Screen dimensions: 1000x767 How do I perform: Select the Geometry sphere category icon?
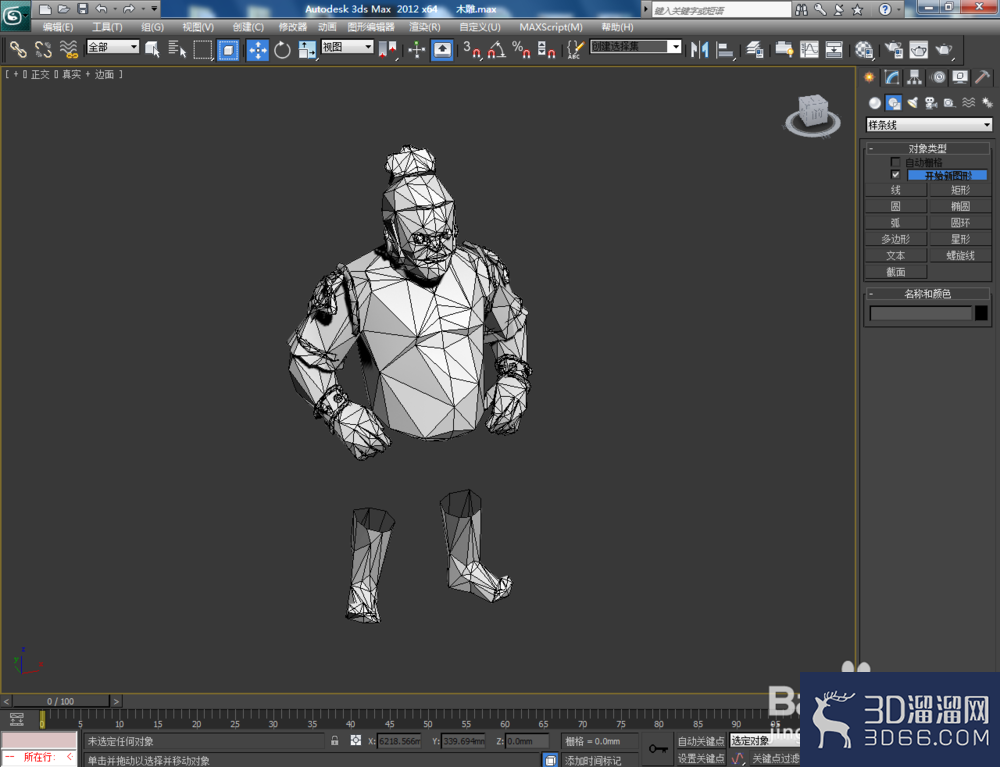click(874, 103)
